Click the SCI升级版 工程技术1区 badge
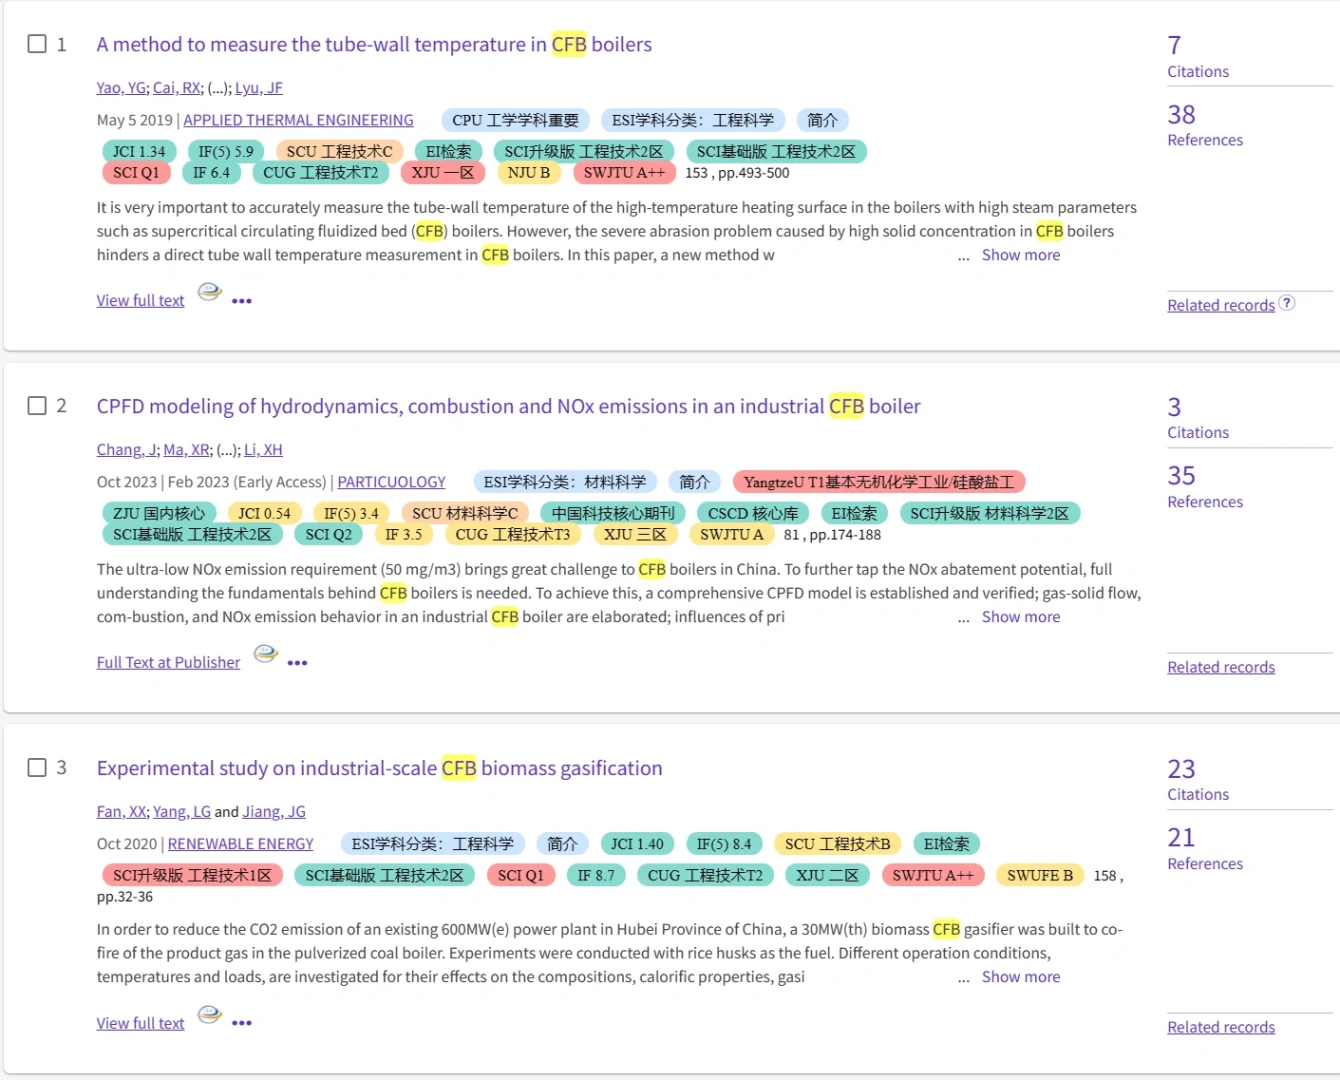The width and height of the screenshot is (1340, 1080). point(192,876)
